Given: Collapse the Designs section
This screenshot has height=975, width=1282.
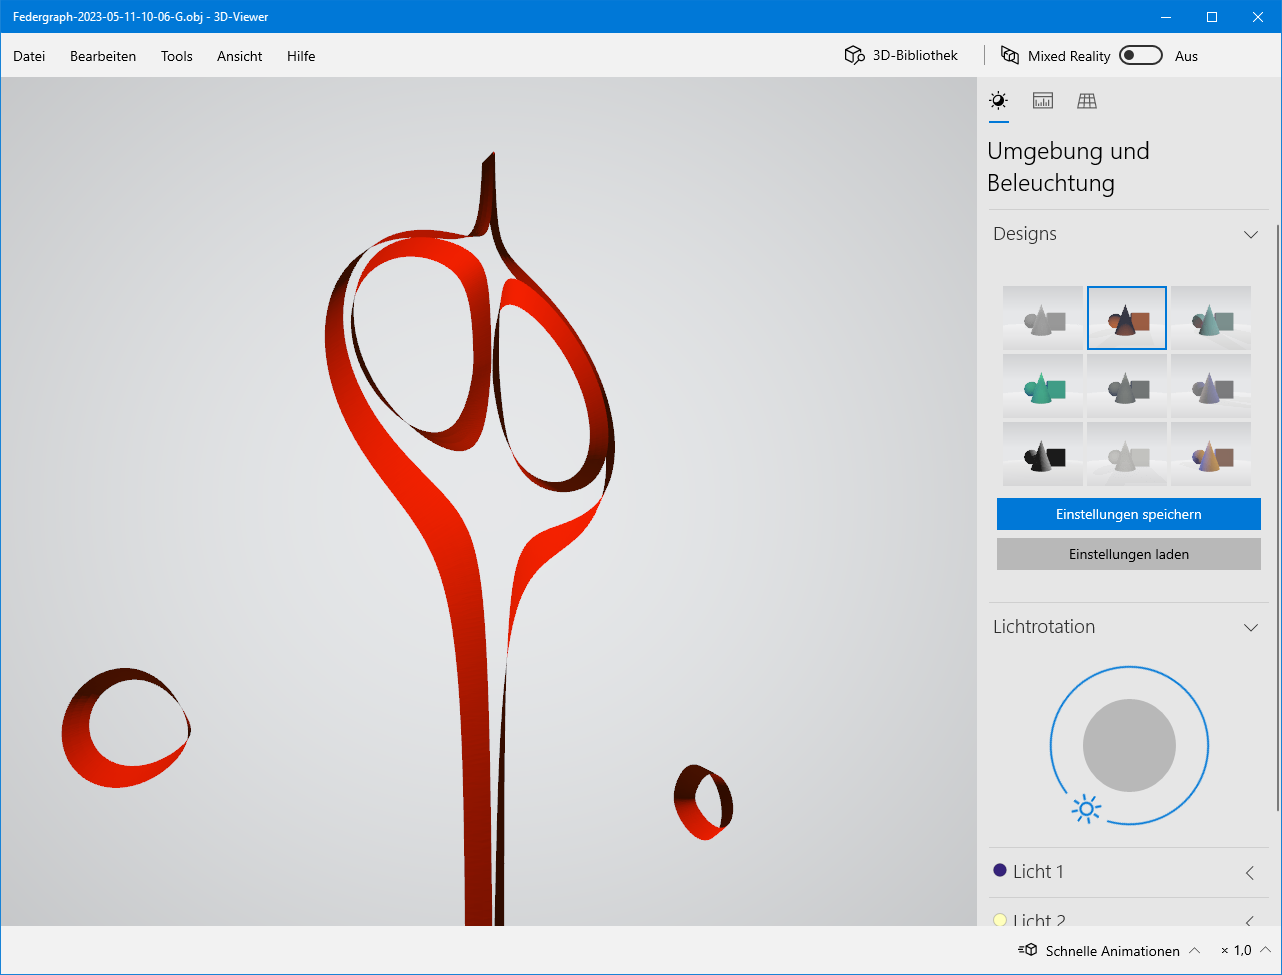Looking at the screenshot, I should 1250,234.
